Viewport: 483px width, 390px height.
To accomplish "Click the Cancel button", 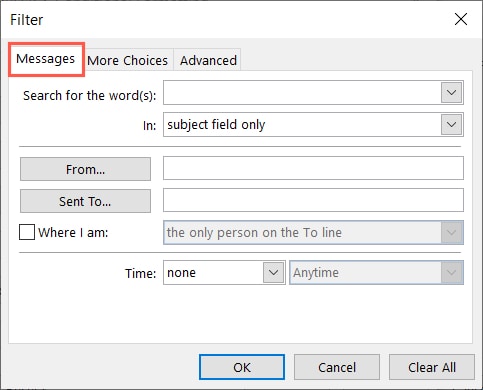I will click(337, 367).
